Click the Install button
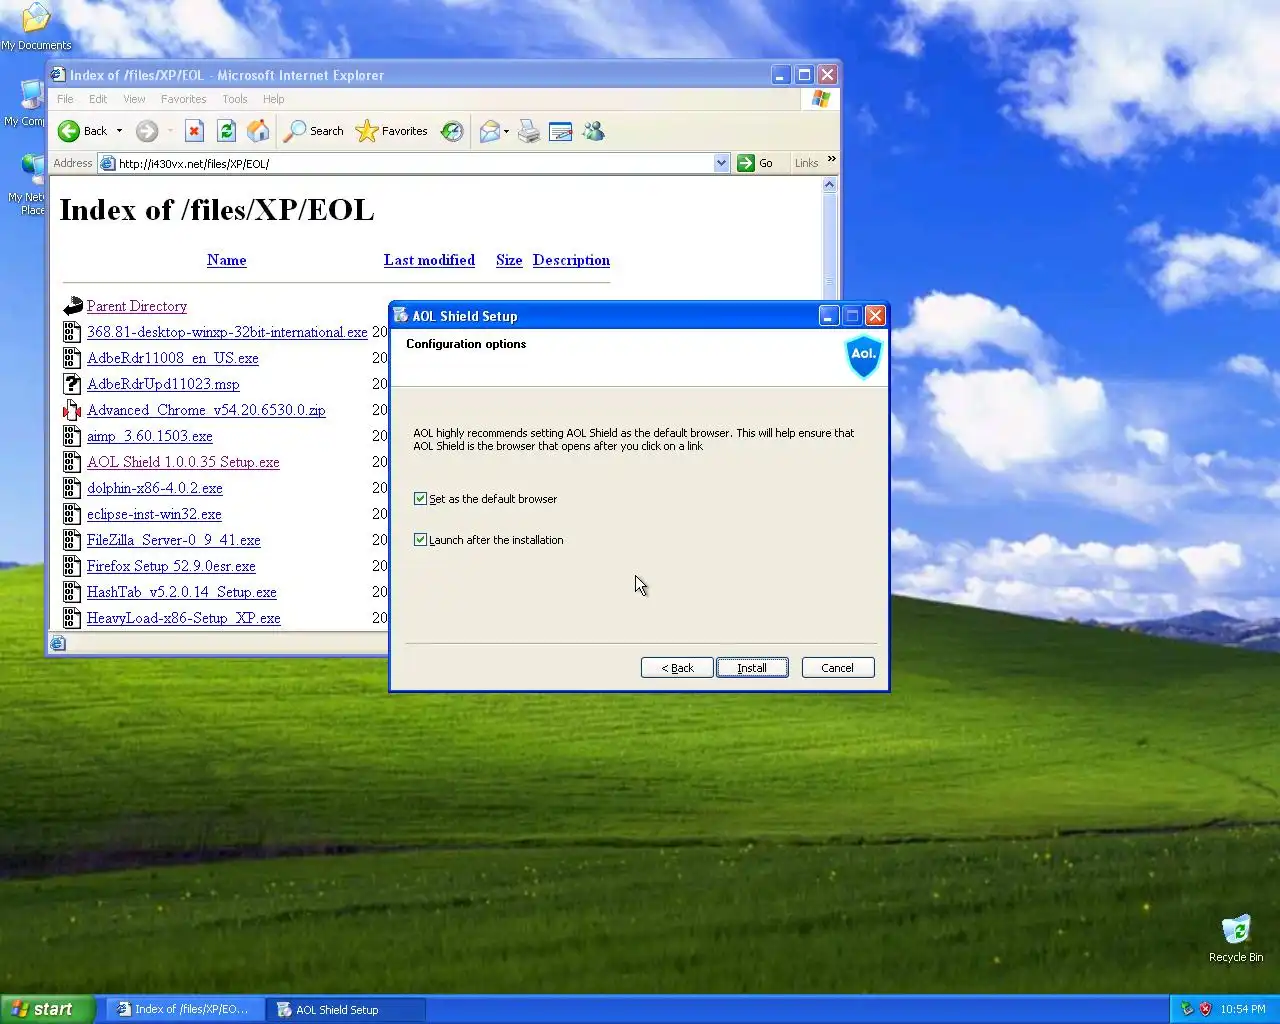 752,668
